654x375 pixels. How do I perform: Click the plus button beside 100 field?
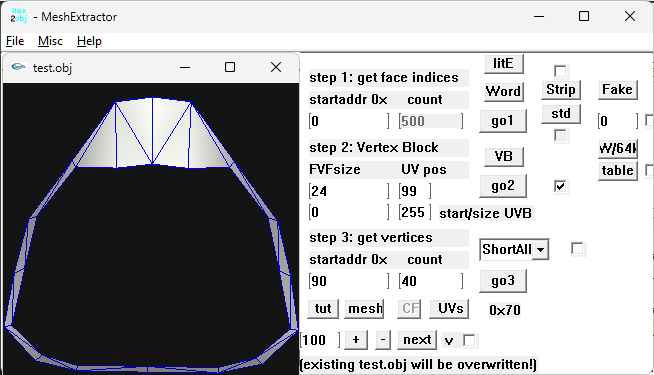pos(356,340)
